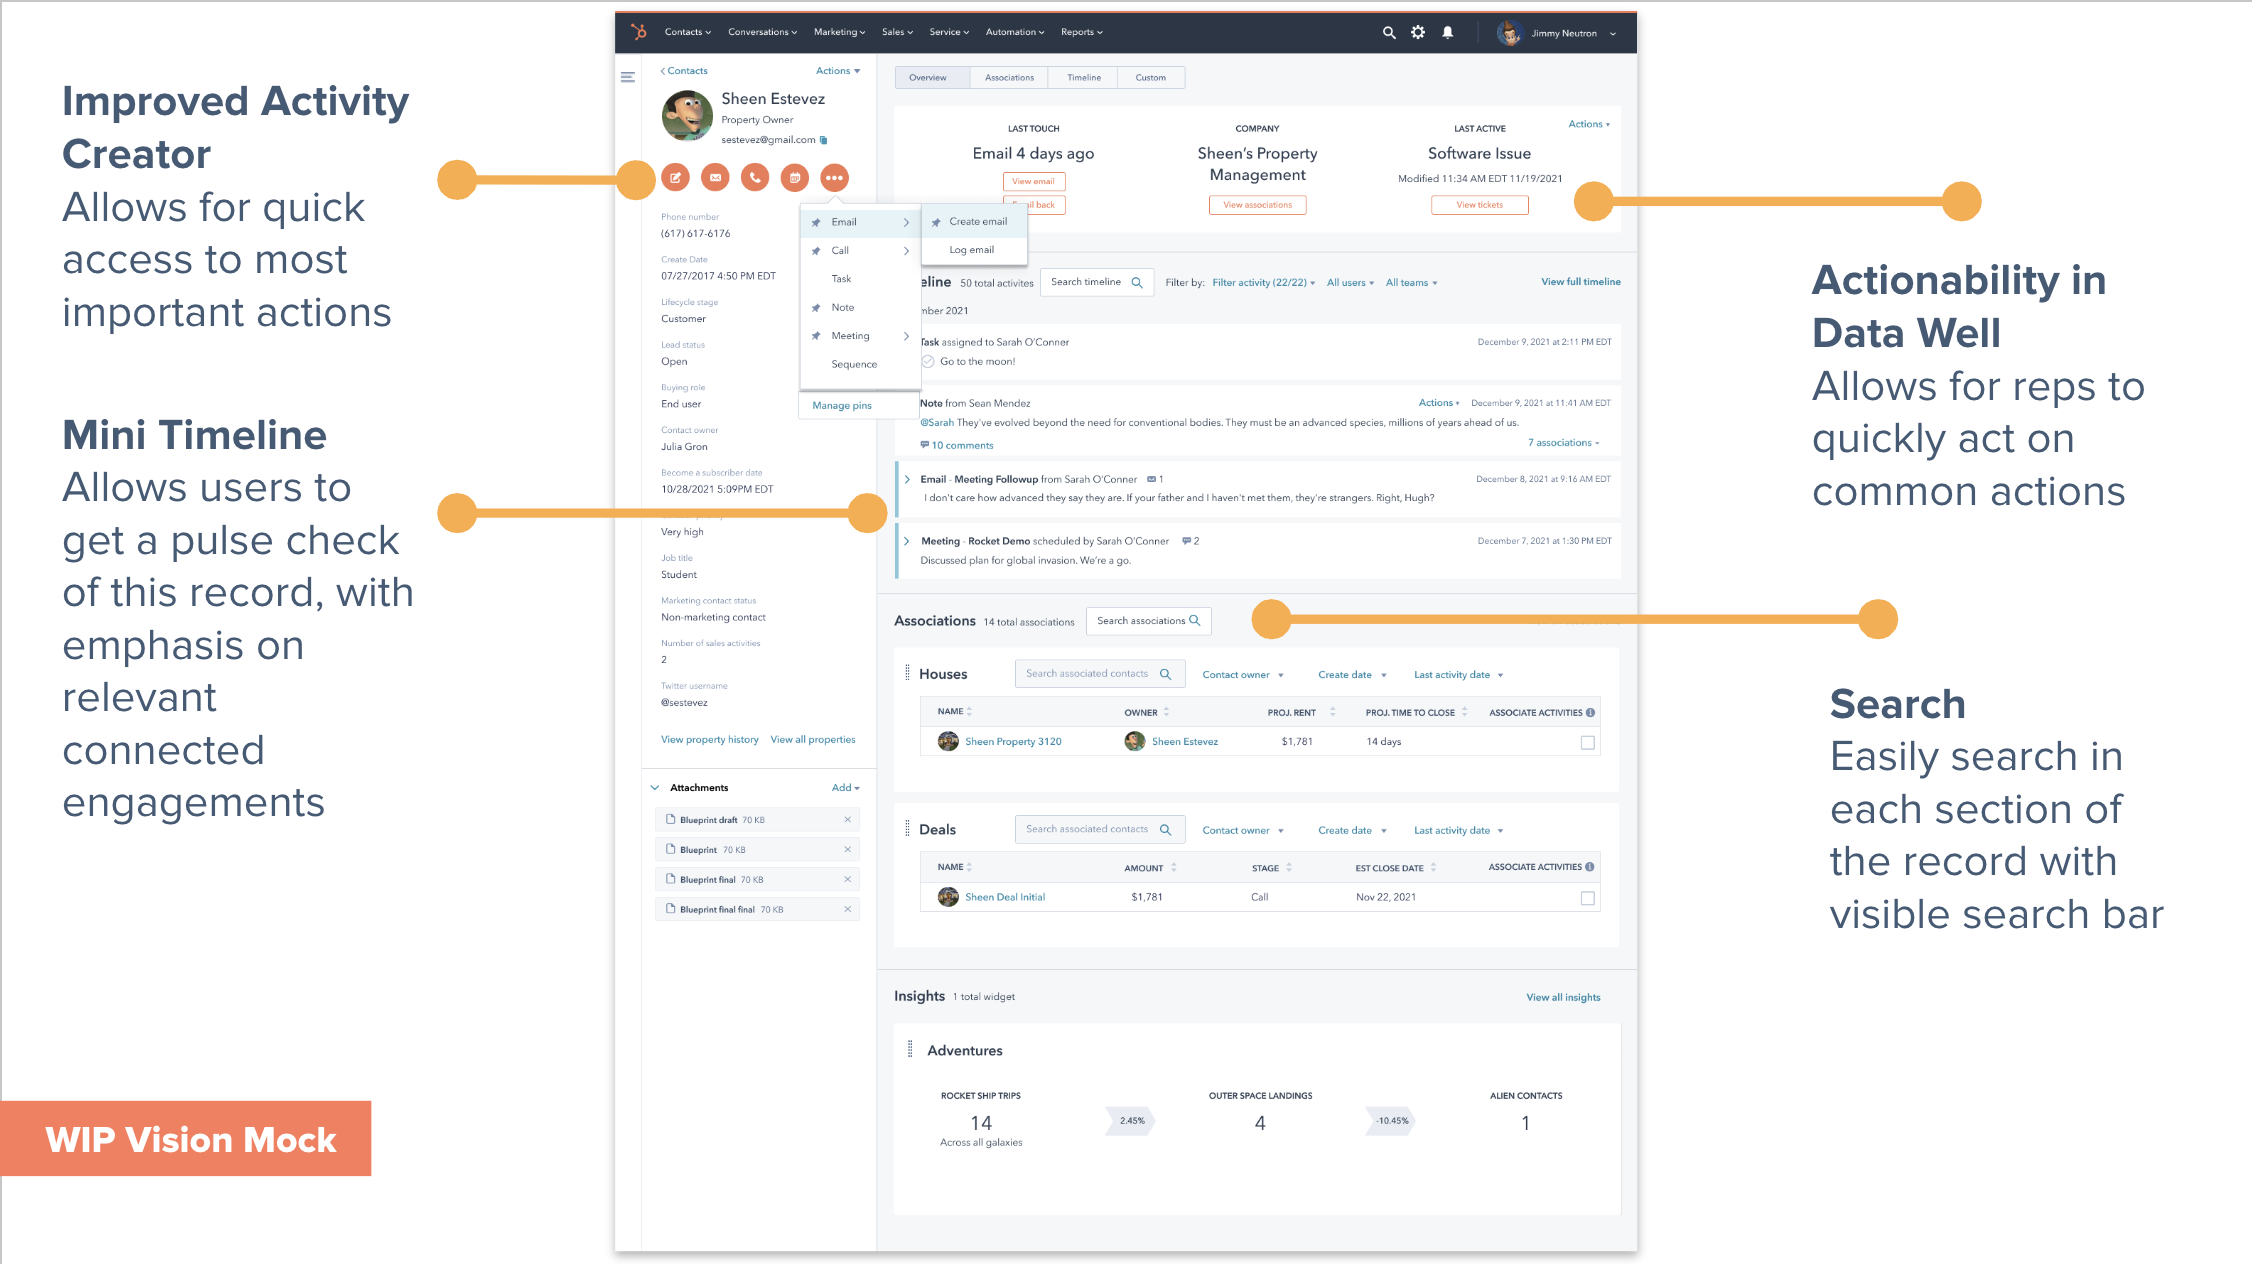Click the copy icon next to sestevez@gmail.com
Screen dimensions: 2252x1264
click(824, 140)
